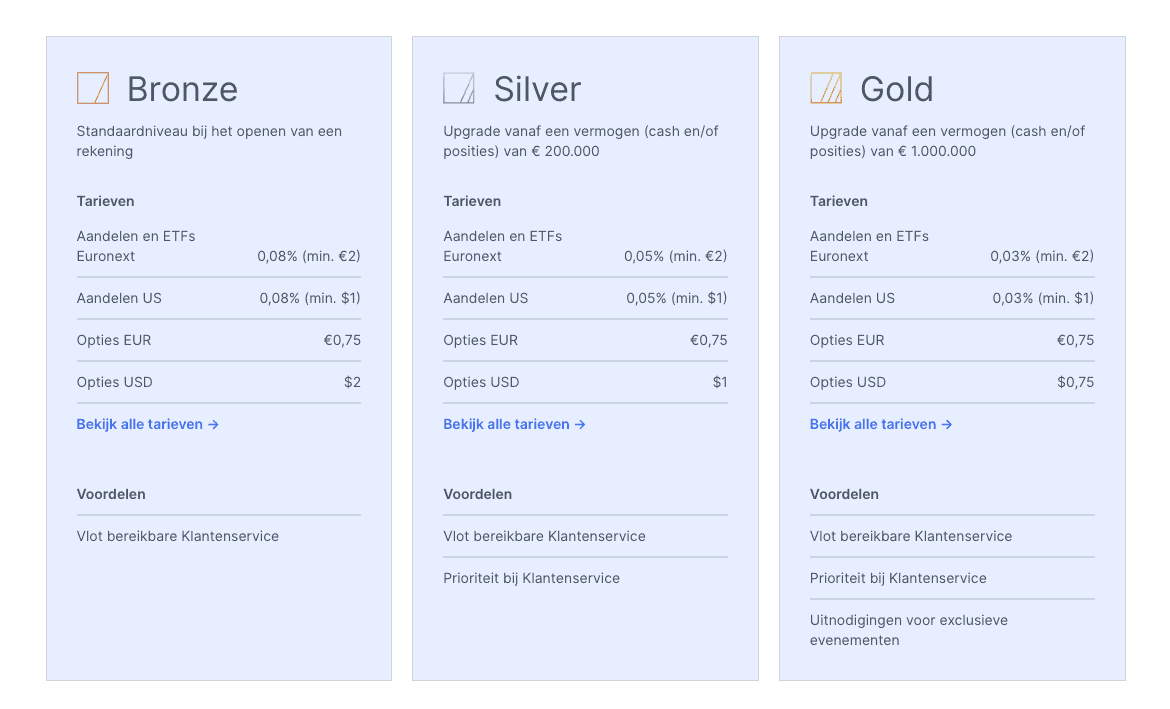The width and height of the screenshot is (1170, 709).
Task: Click Bronze 'Vlot bereikbare Klantenservice' benefit
Action: 178,536
